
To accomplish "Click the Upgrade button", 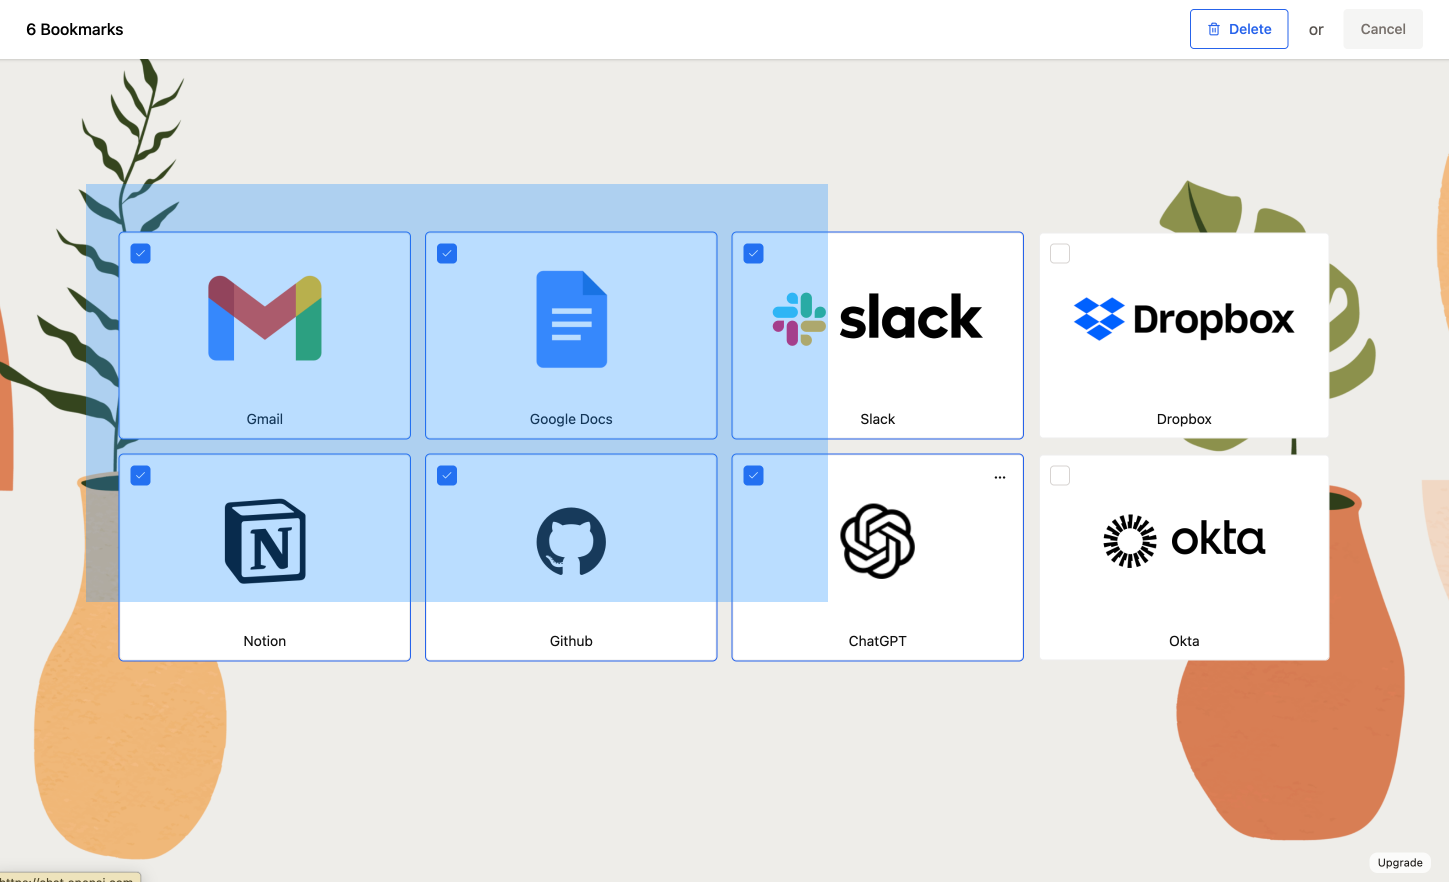I will 1399,862.
